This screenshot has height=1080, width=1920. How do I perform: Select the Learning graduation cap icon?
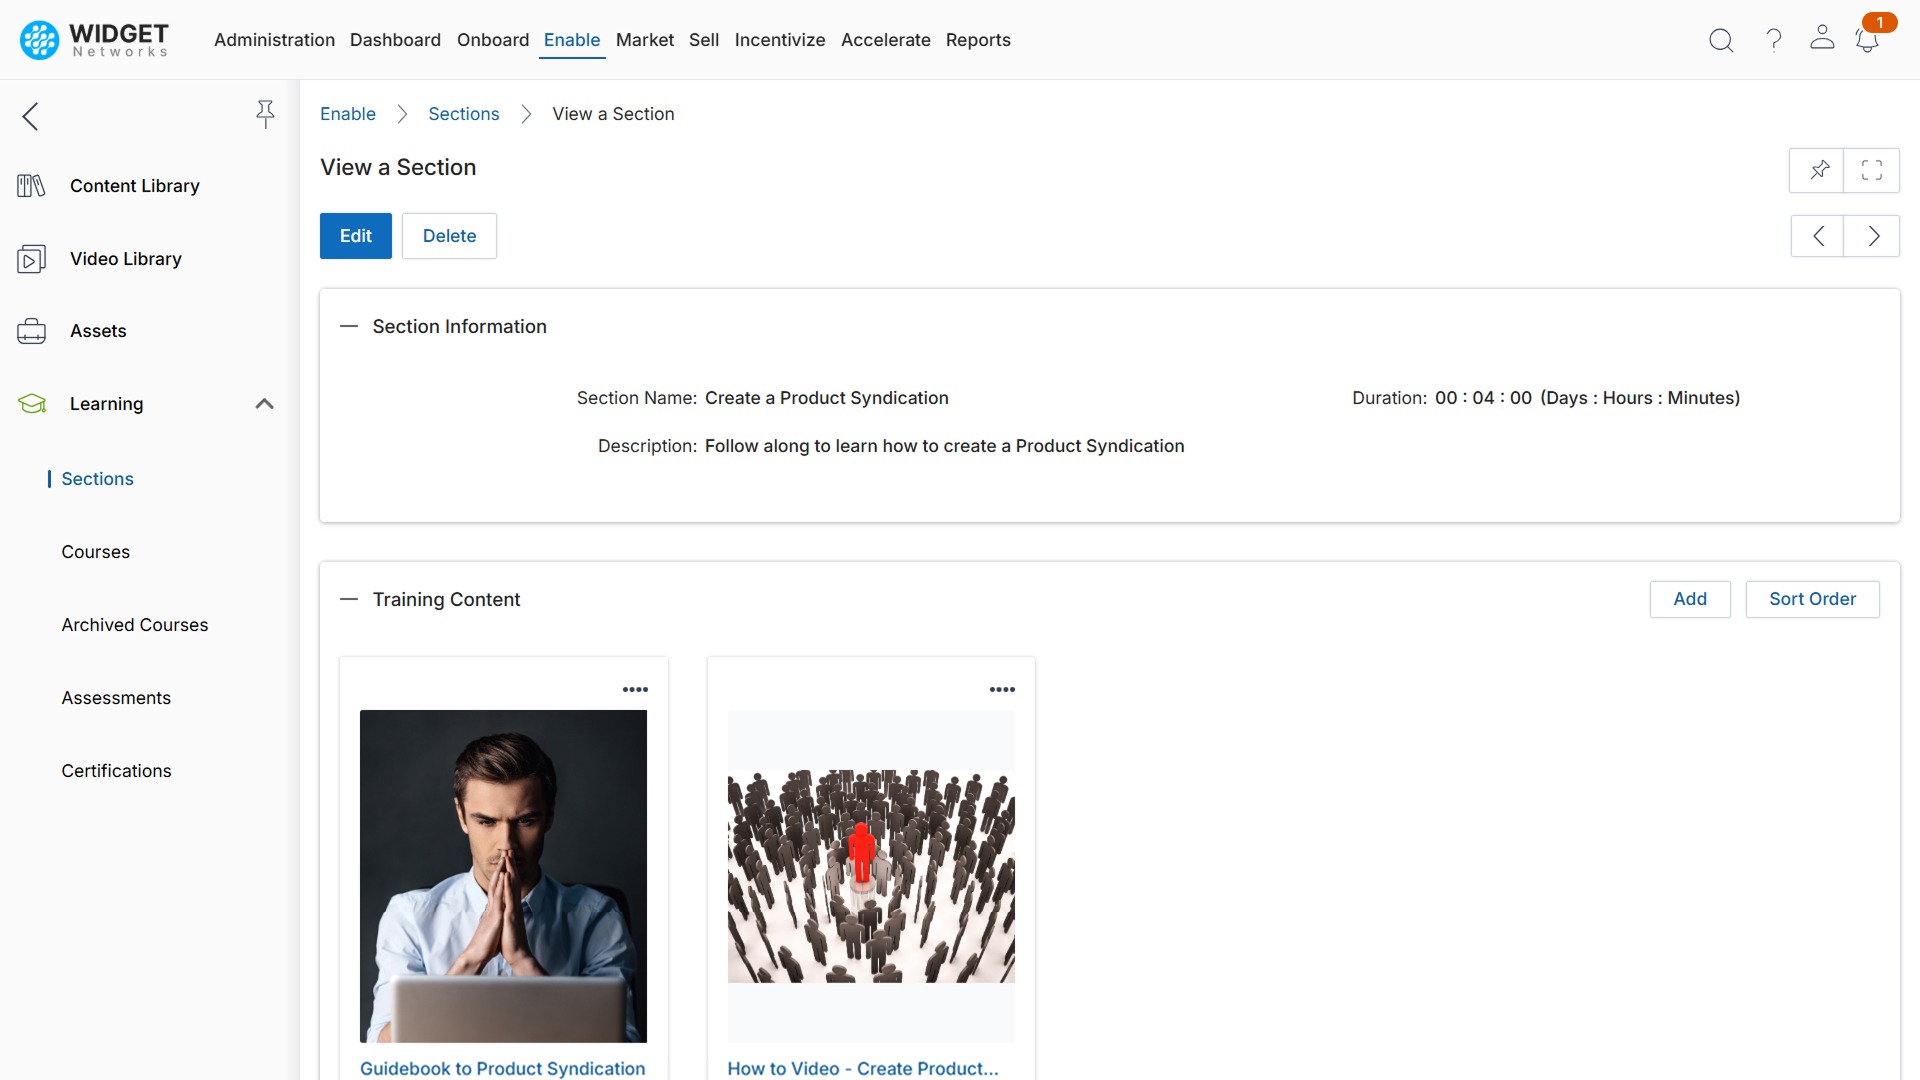pos(31,404)
